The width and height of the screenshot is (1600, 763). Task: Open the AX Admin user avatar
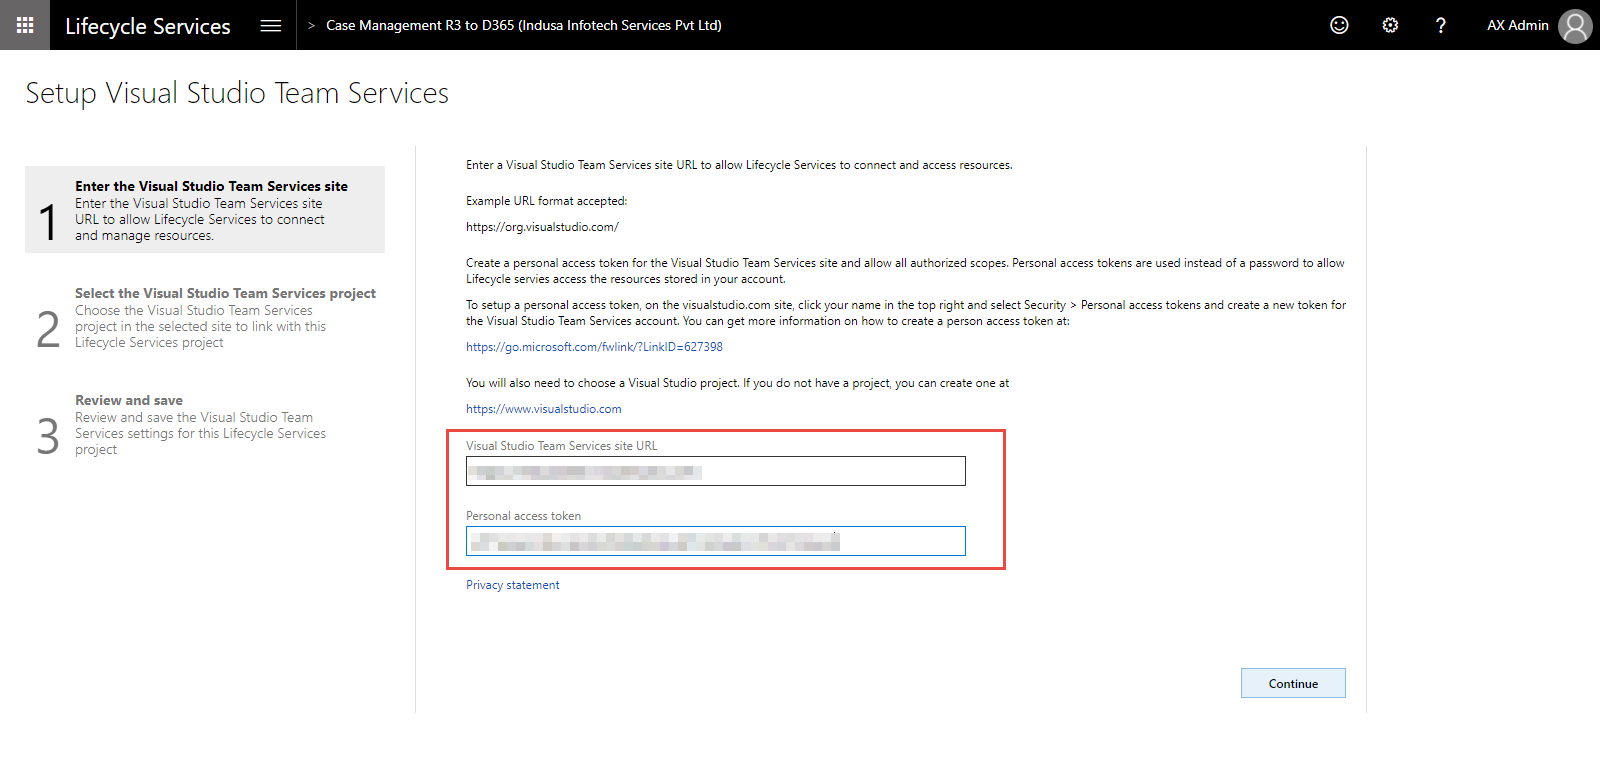(1575, 26)
